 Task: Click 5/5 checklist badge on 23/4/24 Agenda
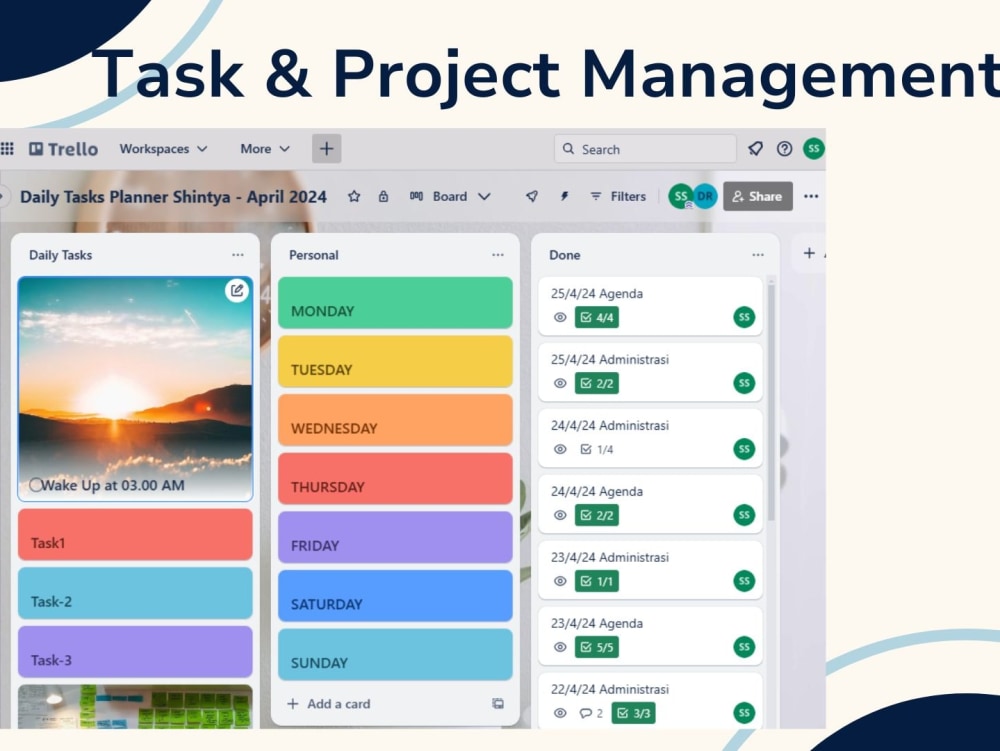597,647
